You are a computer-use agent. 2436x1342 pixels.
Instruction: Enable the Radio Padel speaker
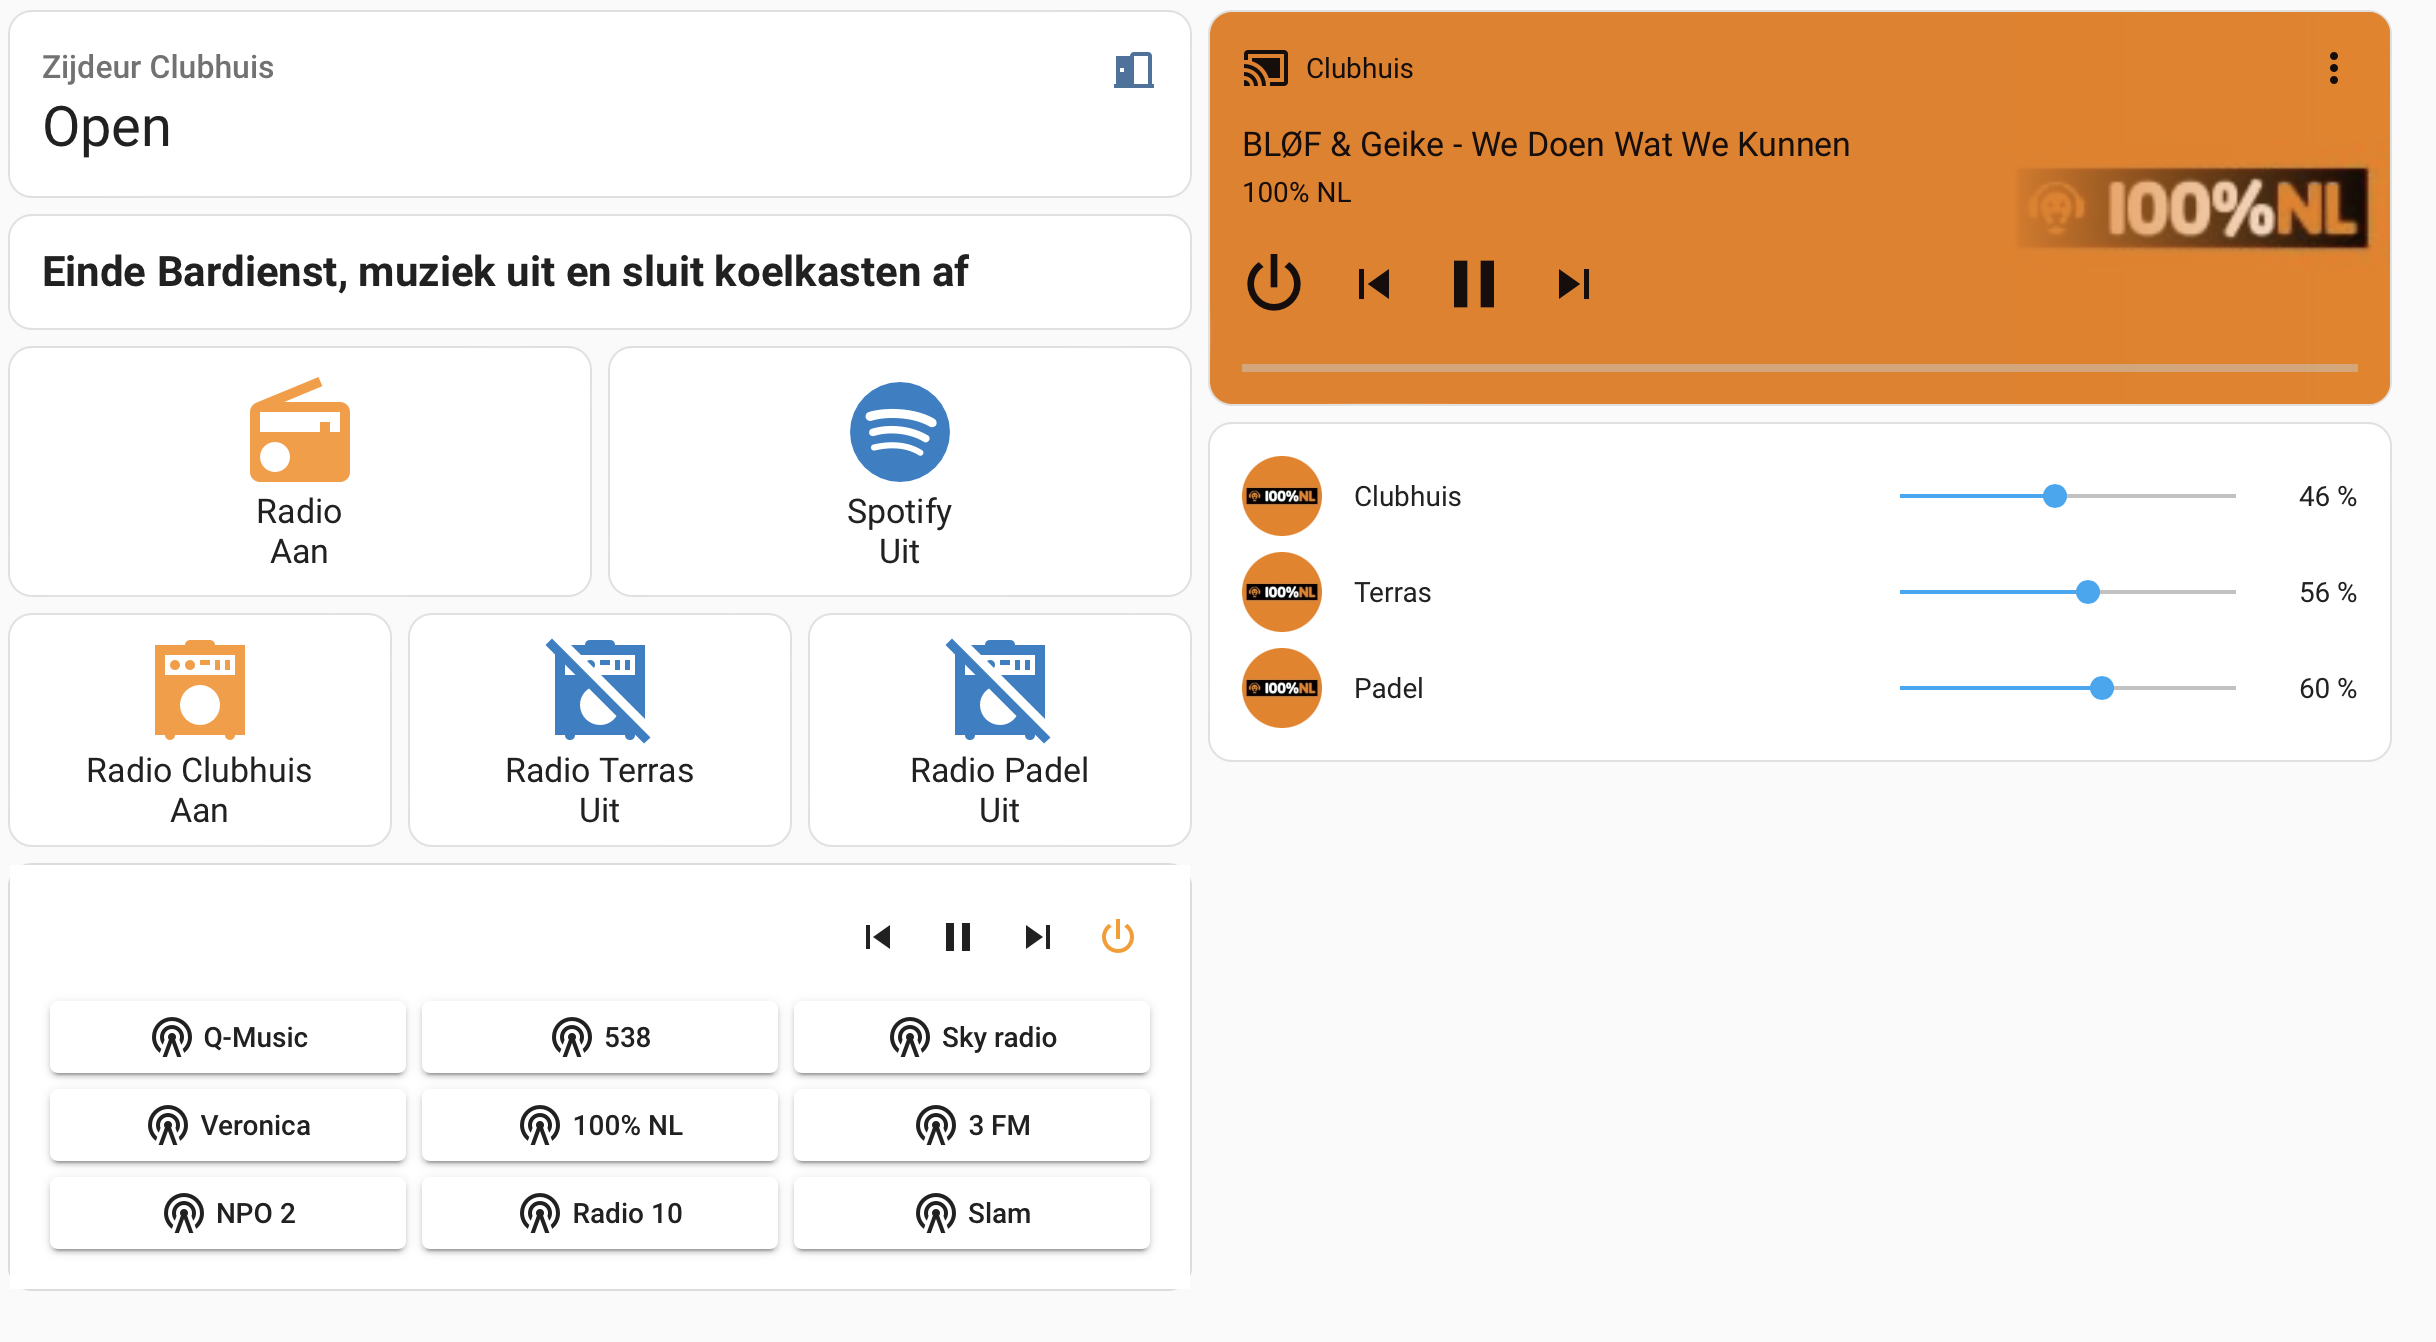999,729
